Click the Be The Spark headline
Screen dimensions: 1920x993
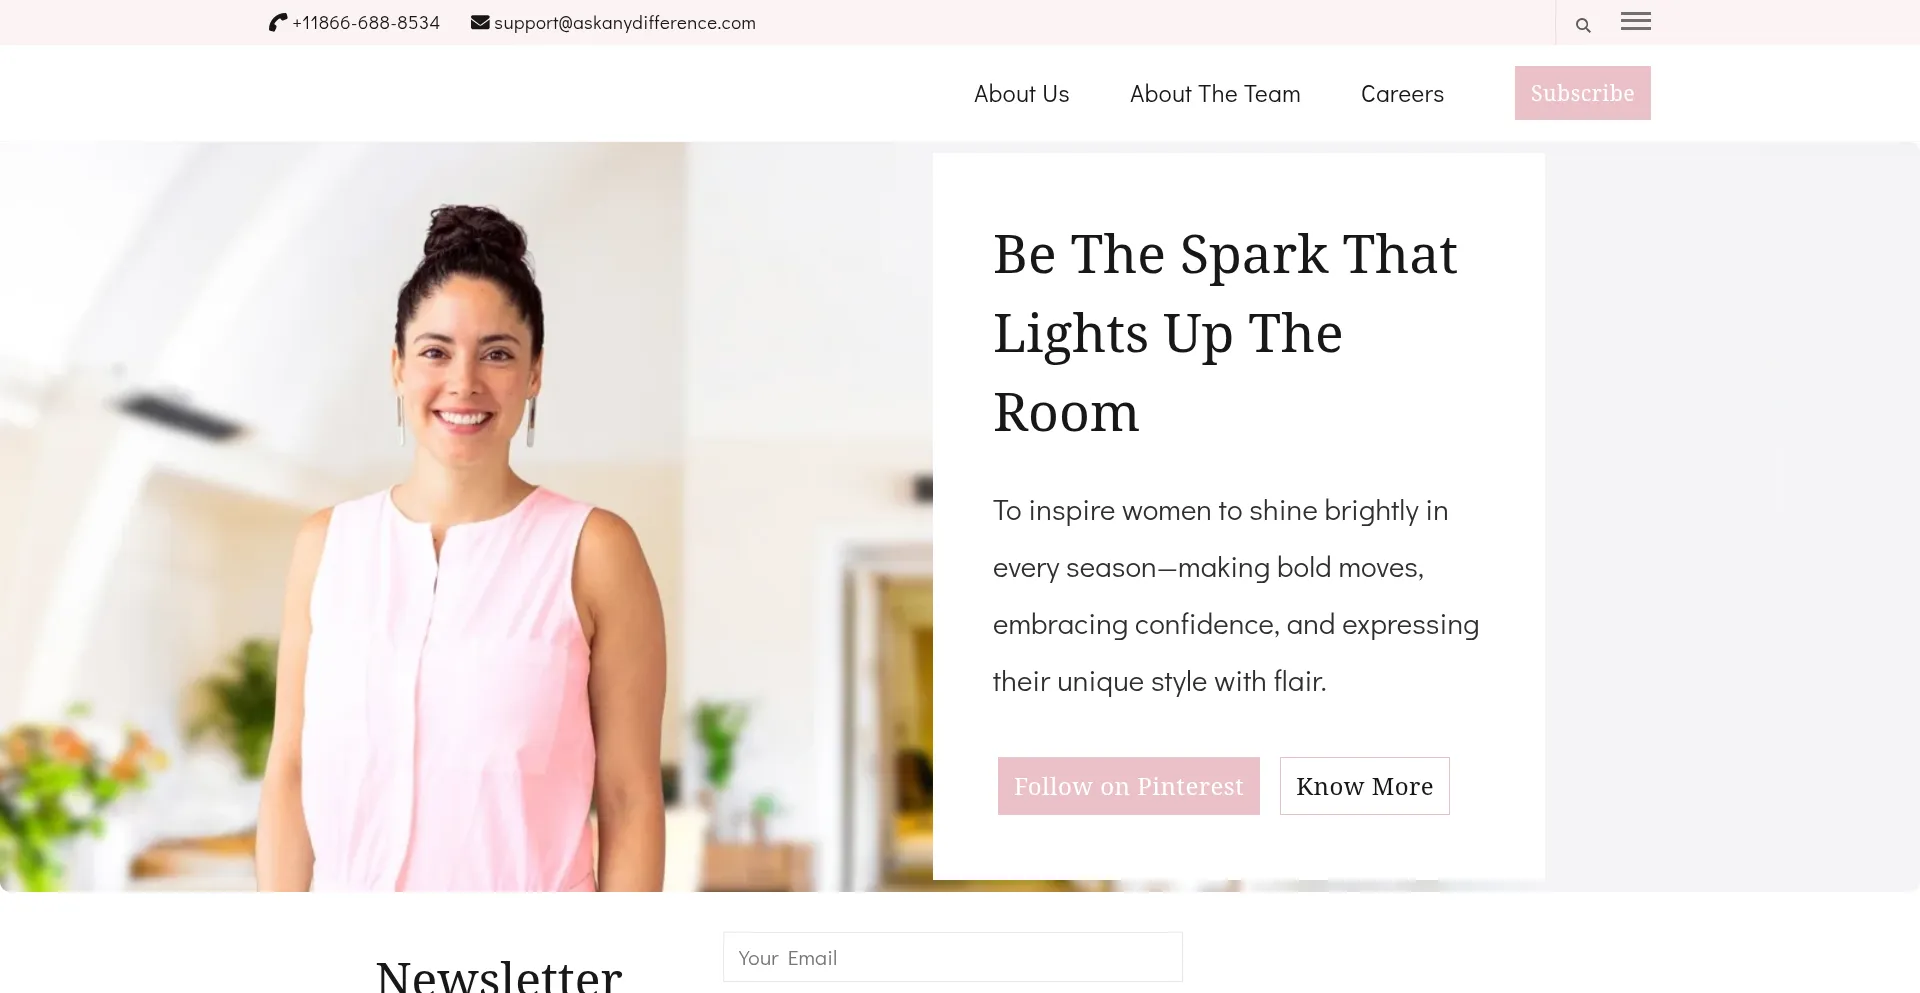tap(1225, 332)
